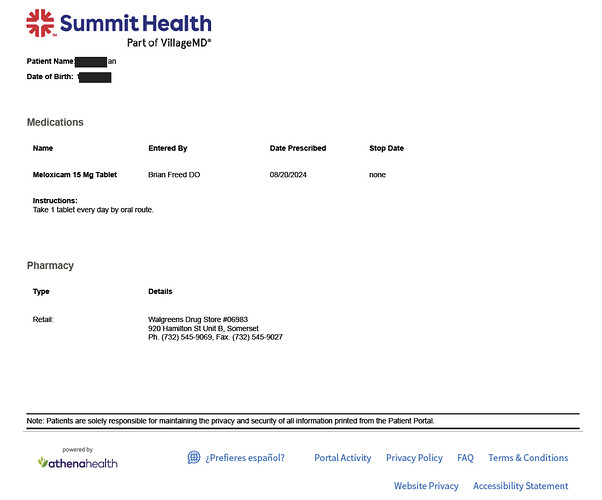
Task: Click the Walgreens Drug Store #06983 text
Action: 198,320
